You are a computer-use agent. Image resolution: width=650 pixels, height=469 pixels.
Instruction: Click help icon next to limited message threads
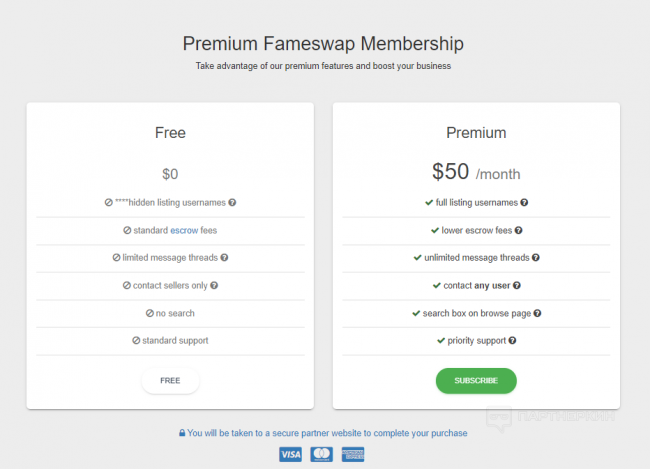tap(224, 257)
